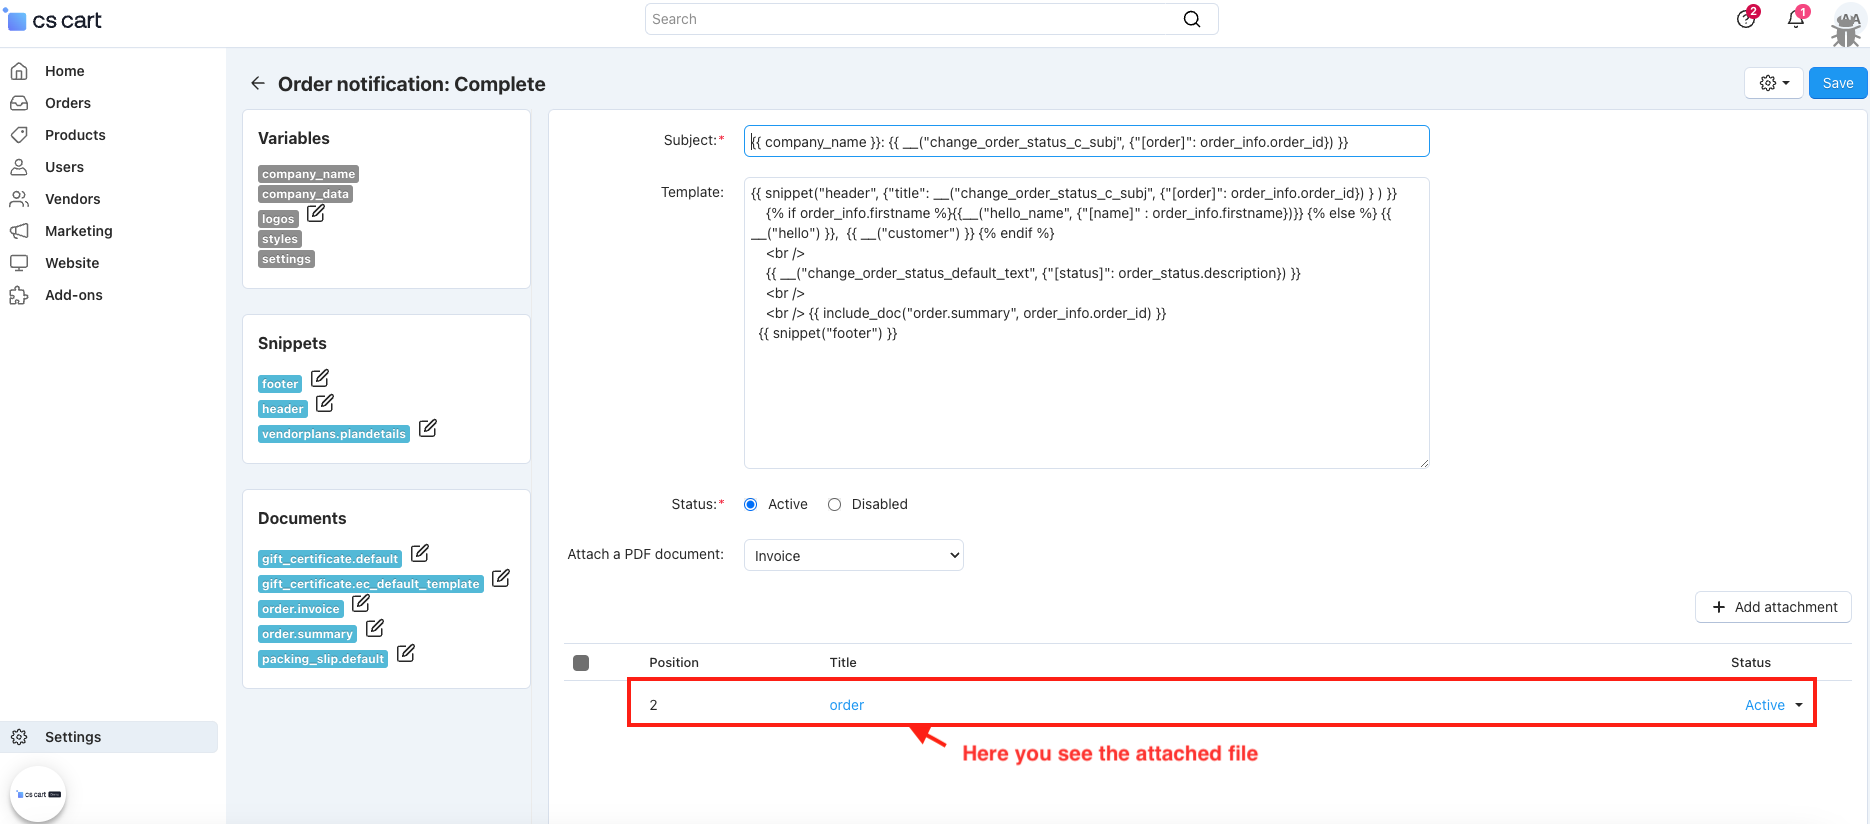The image size is (1870, 824).
Task: Select the Active status radio button
Action: pos(751,505)
